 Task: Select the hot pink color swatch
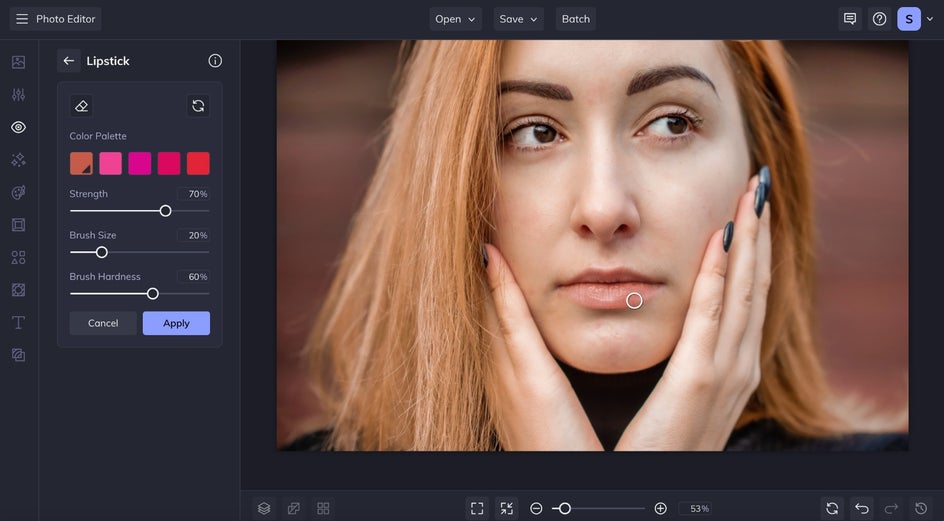(x=110, y=163)
